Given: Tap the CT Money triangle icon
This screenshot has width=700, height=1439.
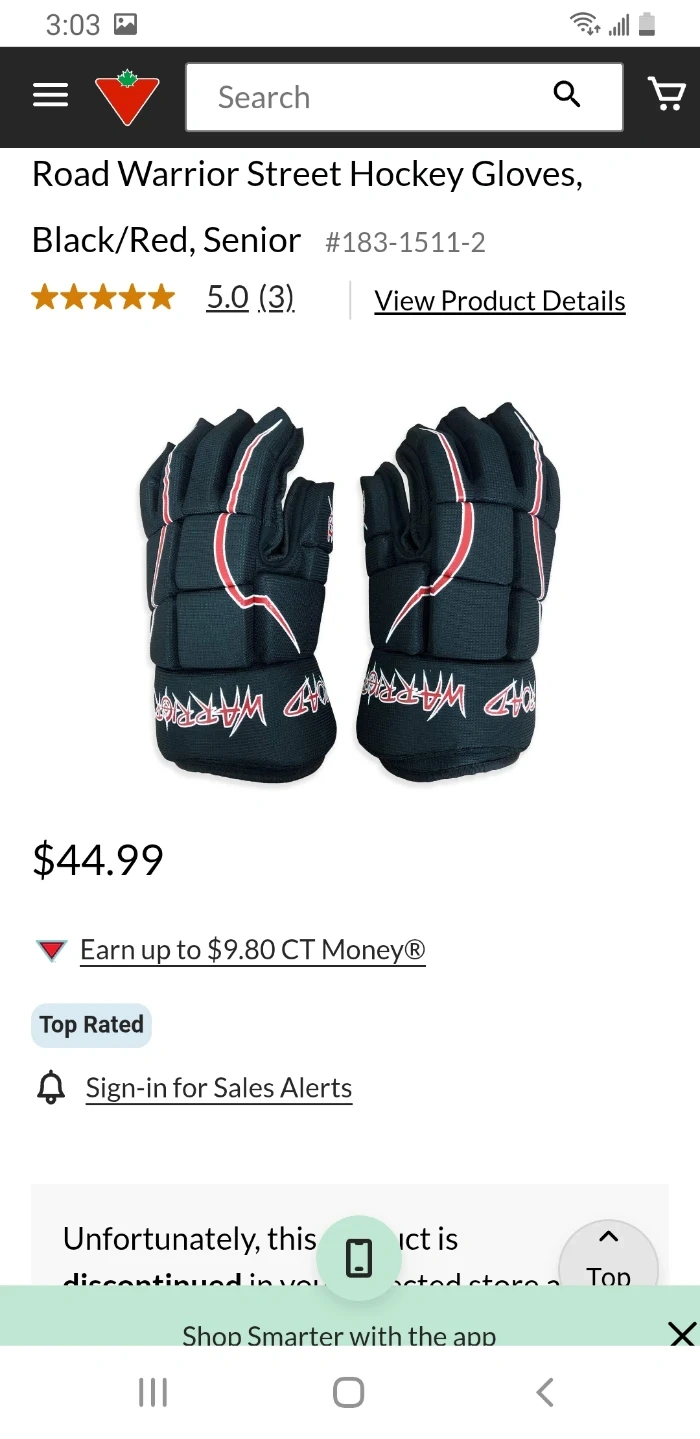Looking at the screenshot, I should [x=51, y=950].
